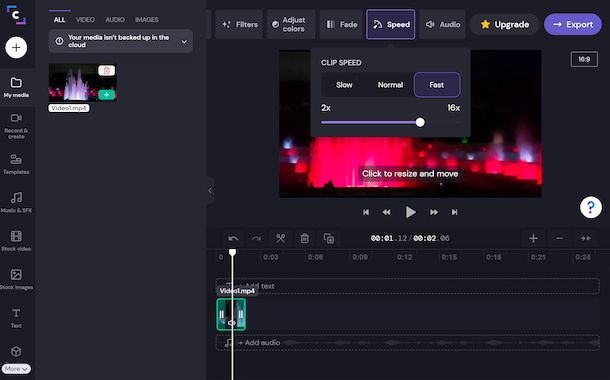Switch to the AUDIO media tab

[115, 19]
